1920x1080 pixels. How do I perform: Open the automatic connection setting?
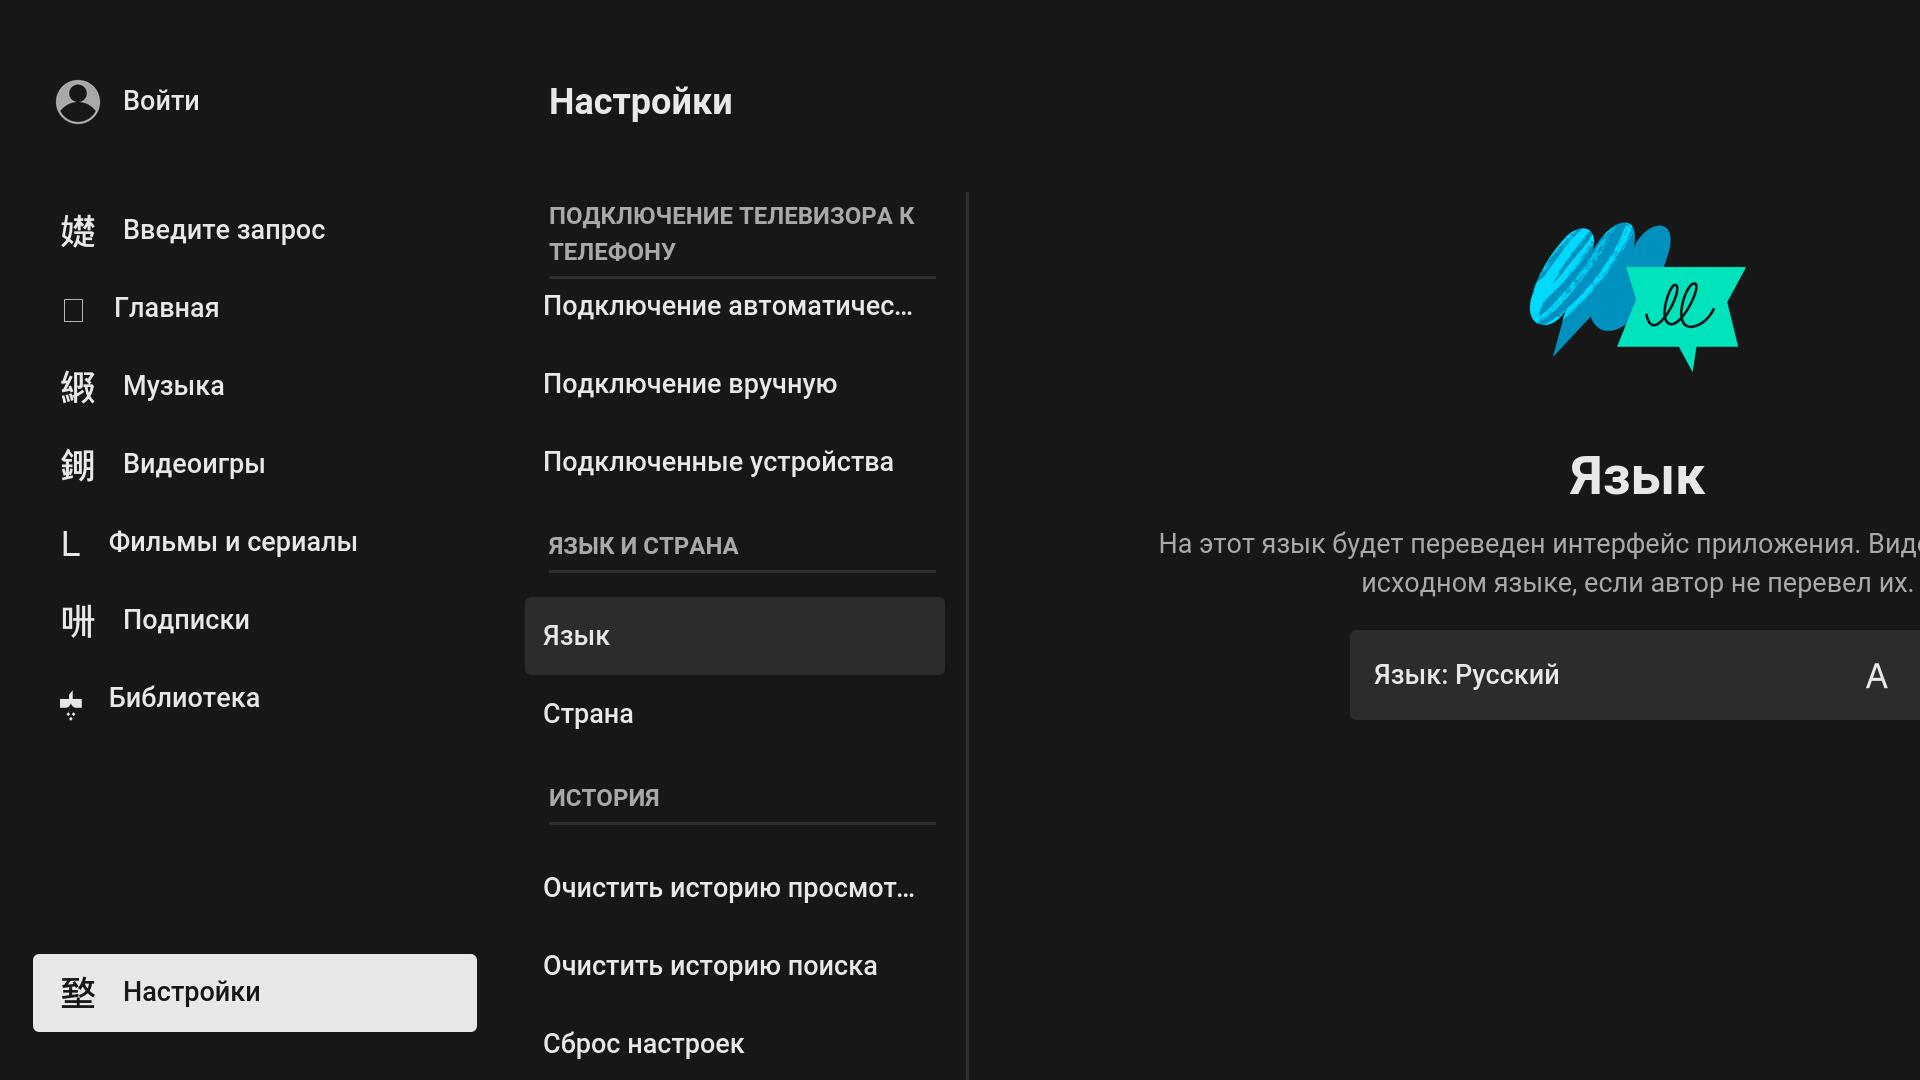(x=728, y=306)
